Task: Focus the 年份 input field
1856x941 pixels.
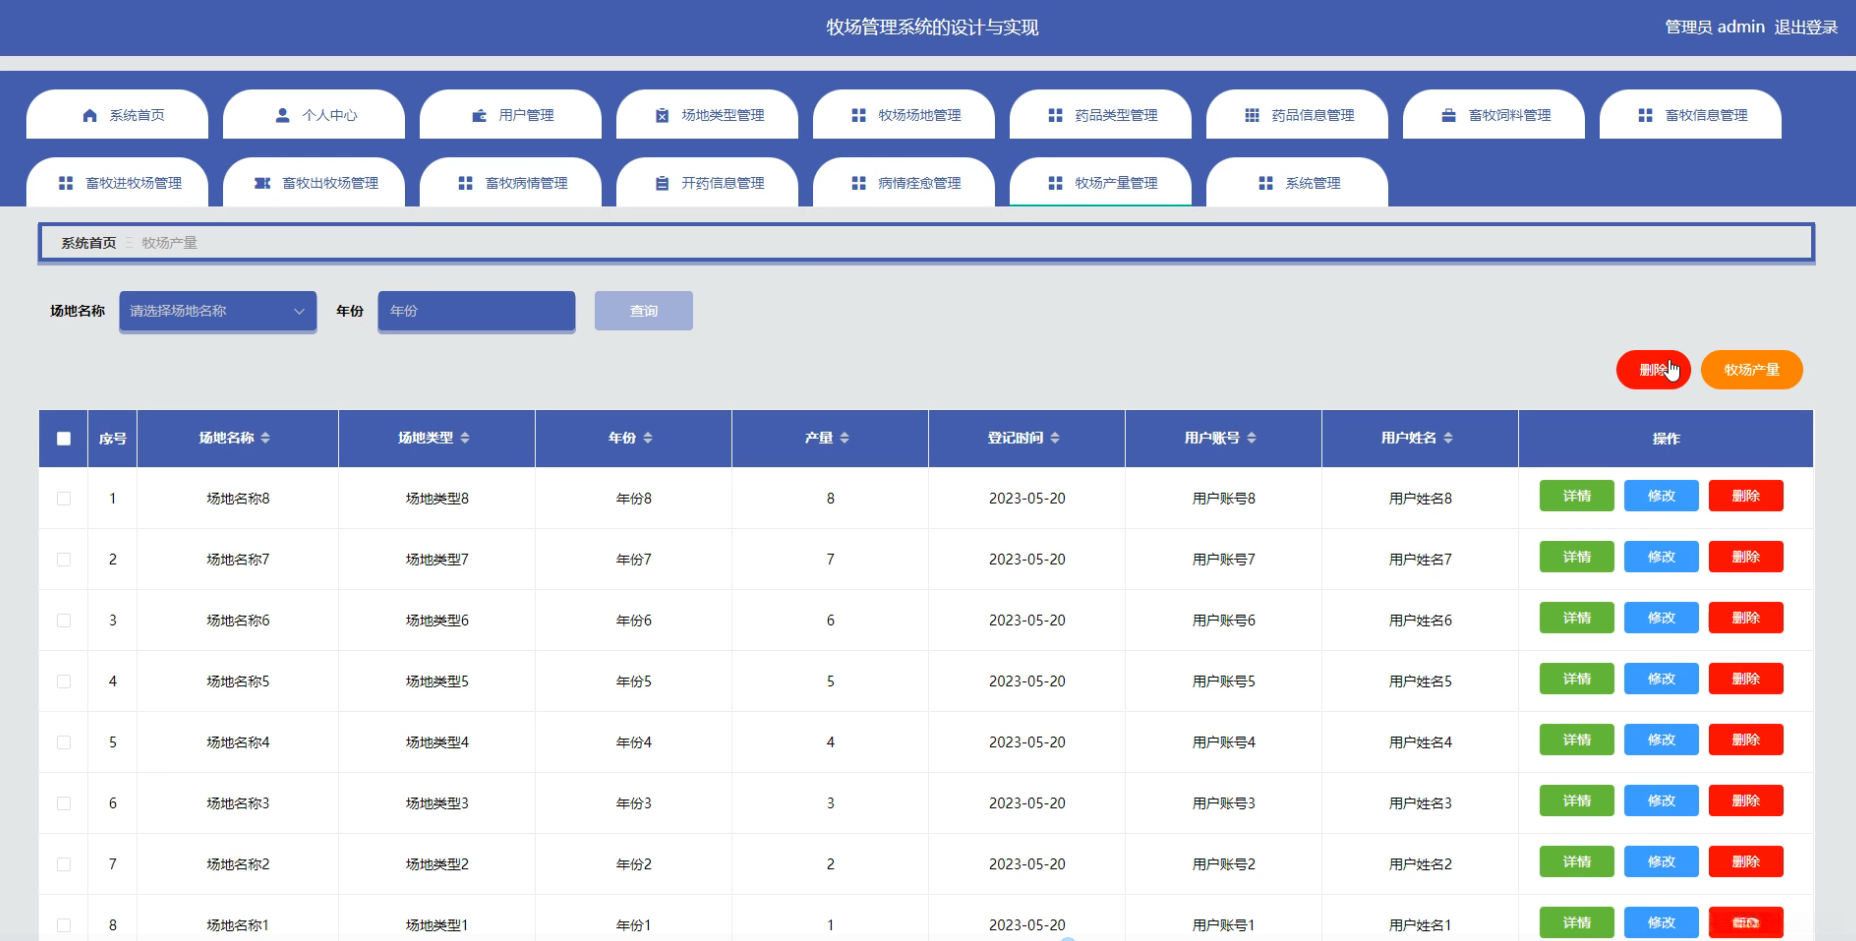Action: (x=476, y=311)
